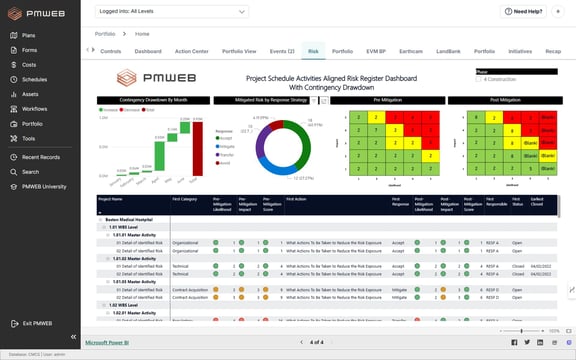Viewport: 576px width, 360px height.
Task: Open the Tools sidebar icon
Action: [x=14, y=138]
